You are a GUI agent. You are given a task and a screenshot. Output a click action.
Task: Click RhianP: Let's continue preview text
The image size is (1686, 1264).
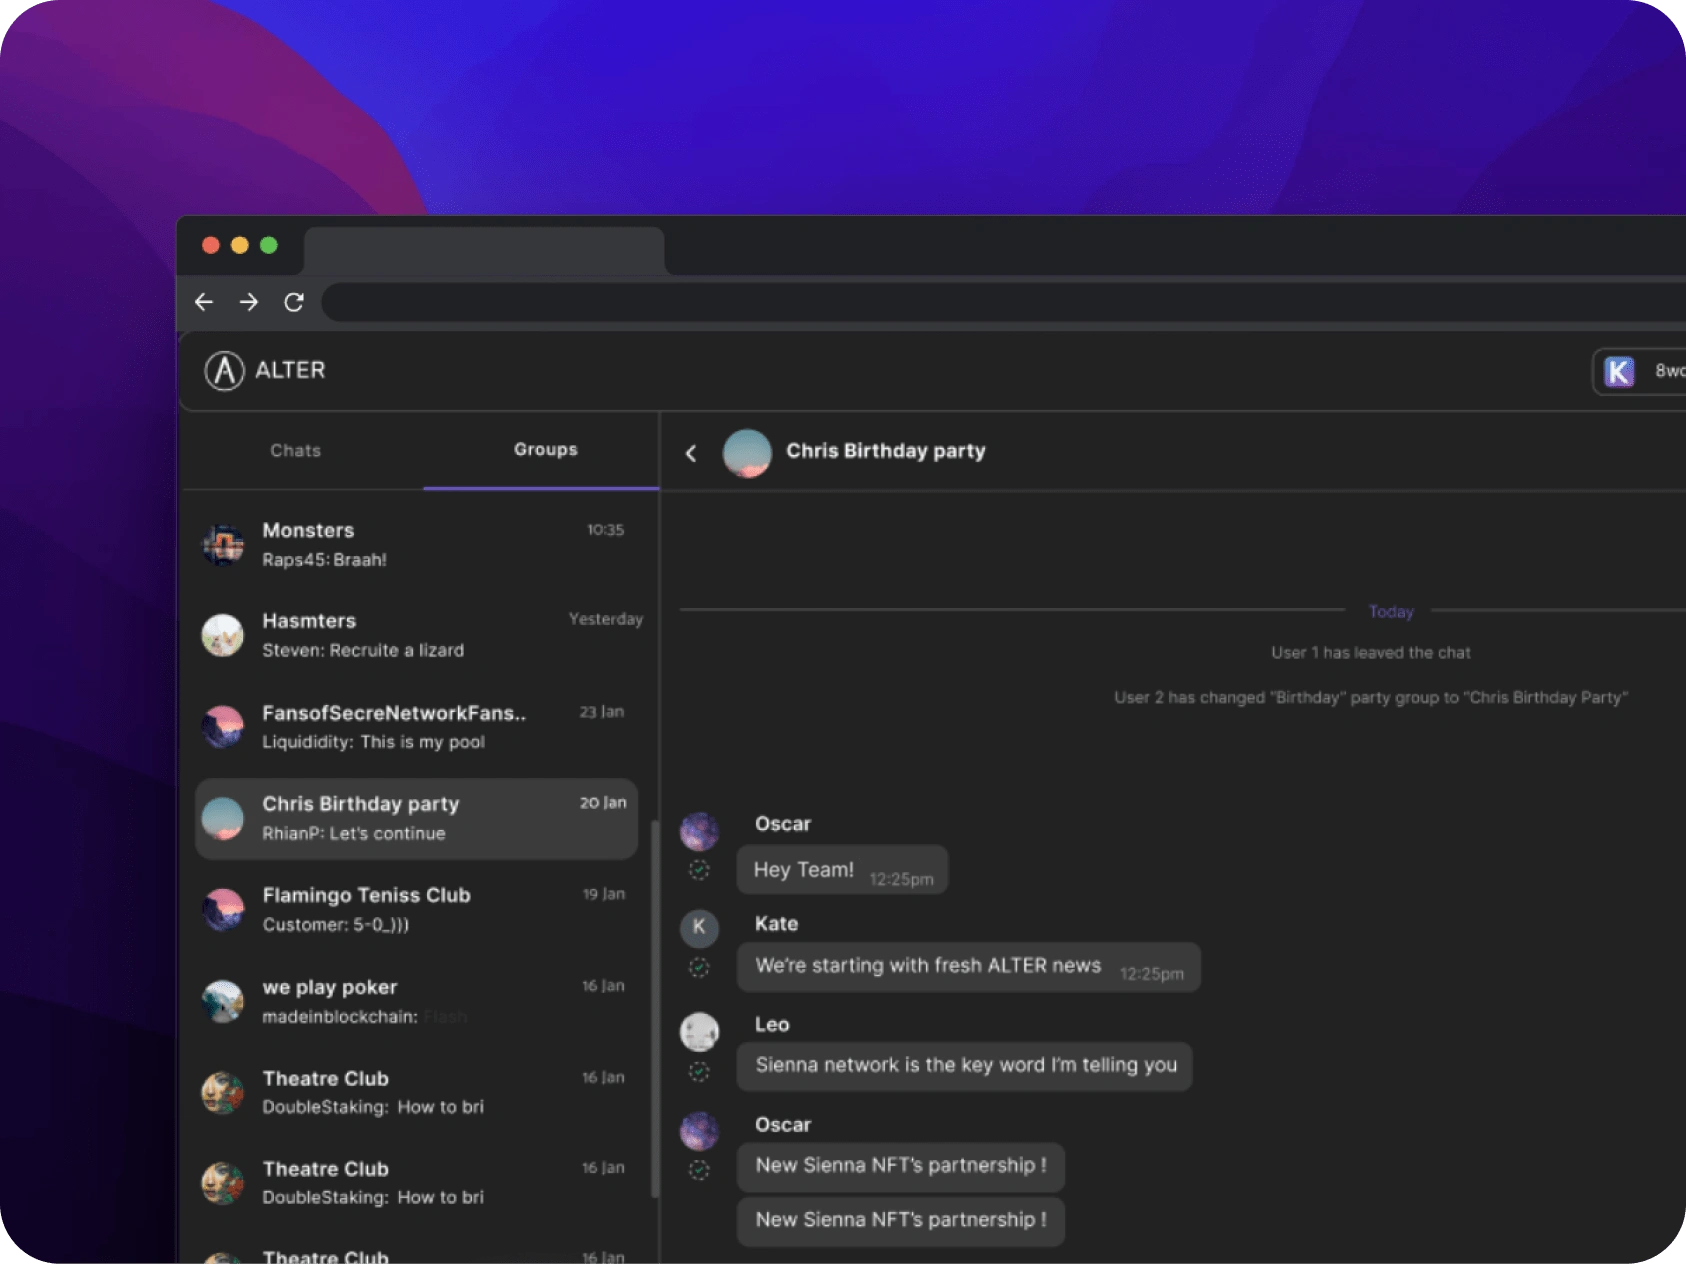(x=354, y=834)
